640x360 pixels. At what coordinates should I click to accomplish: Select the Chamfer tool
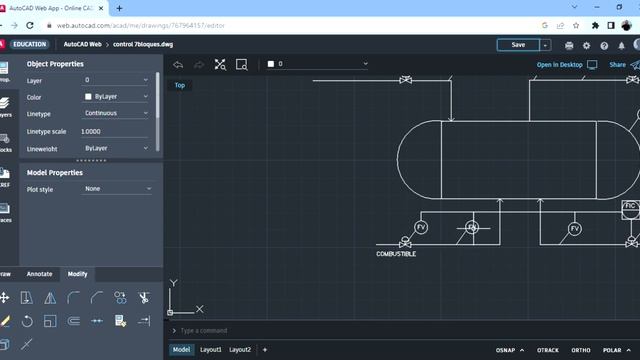pyautogui.click(x=97, y=298)
